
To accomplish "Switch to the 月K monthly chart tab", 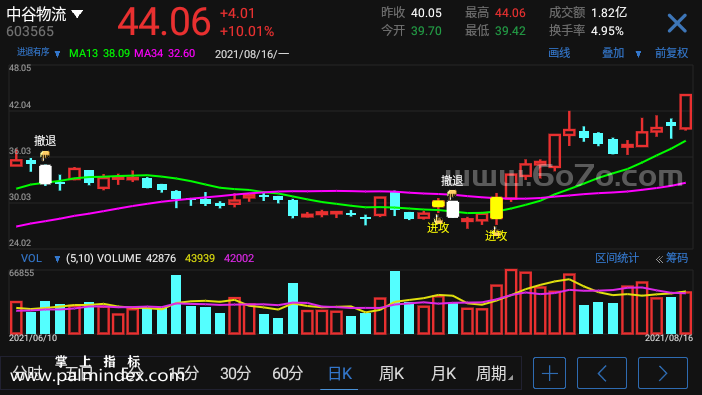I will [x=443, y=373].
